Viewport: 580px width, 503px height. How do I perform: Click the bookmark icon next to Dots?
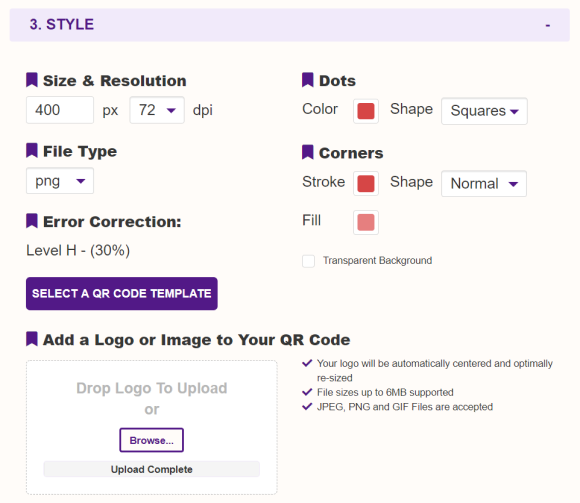tap(308, 80)
